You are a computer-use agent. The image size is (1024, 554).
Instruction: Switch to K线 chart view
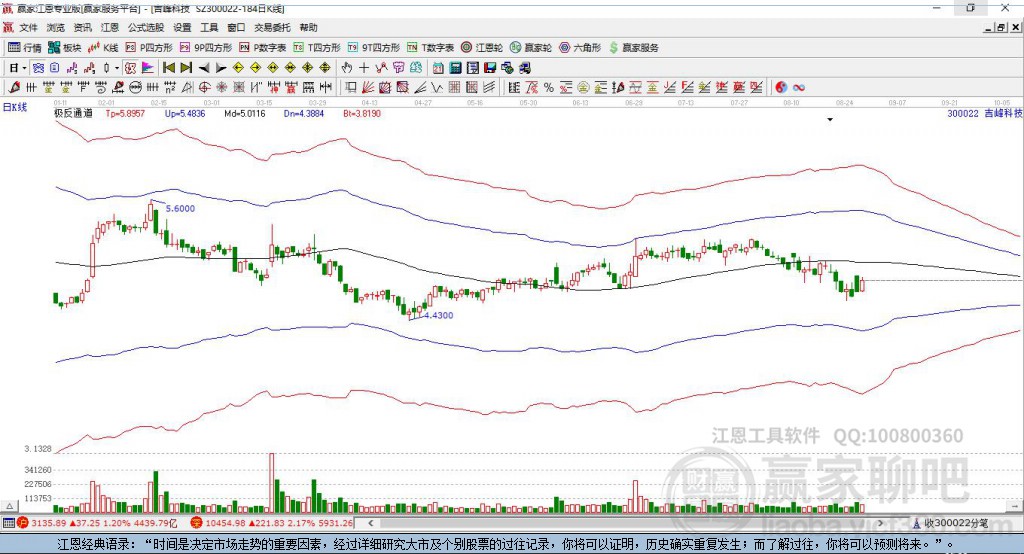(104, 48)
